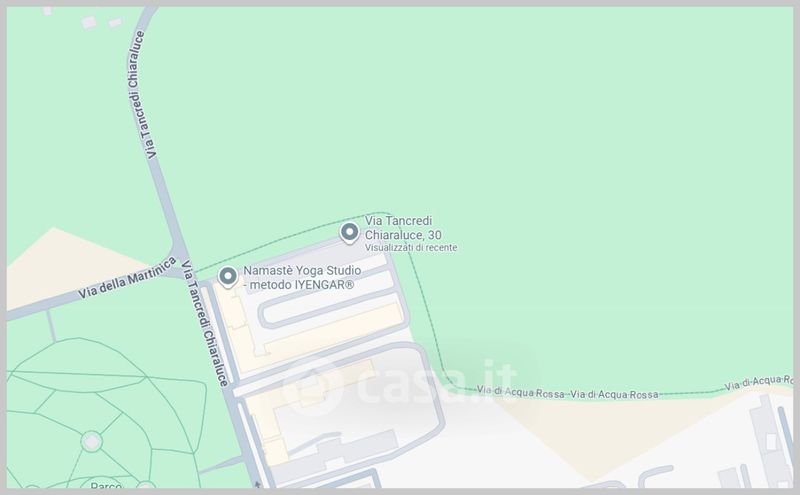Open Namastè Yoga Studio - metodo IYENGAR label

302,278
